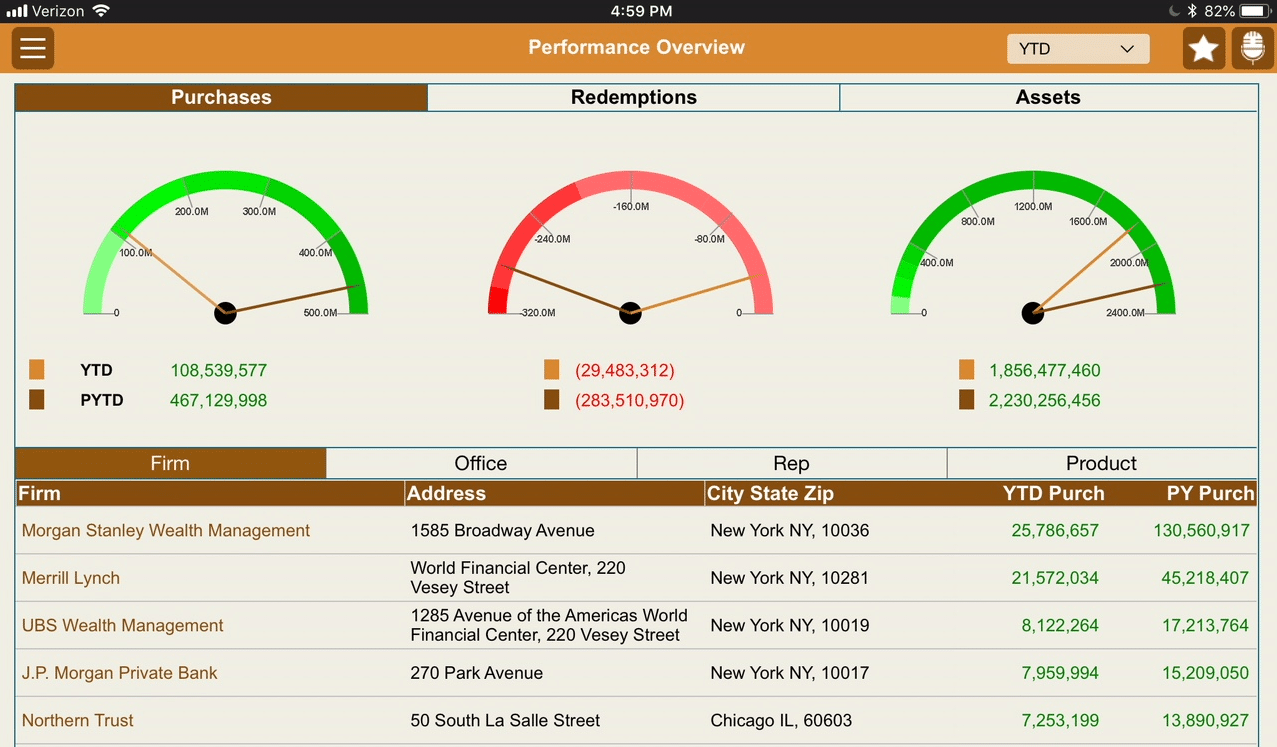This screenshot has width=1277, height=747.
Task: Switch to the Redemptions tab
Action: click(634, 97)
